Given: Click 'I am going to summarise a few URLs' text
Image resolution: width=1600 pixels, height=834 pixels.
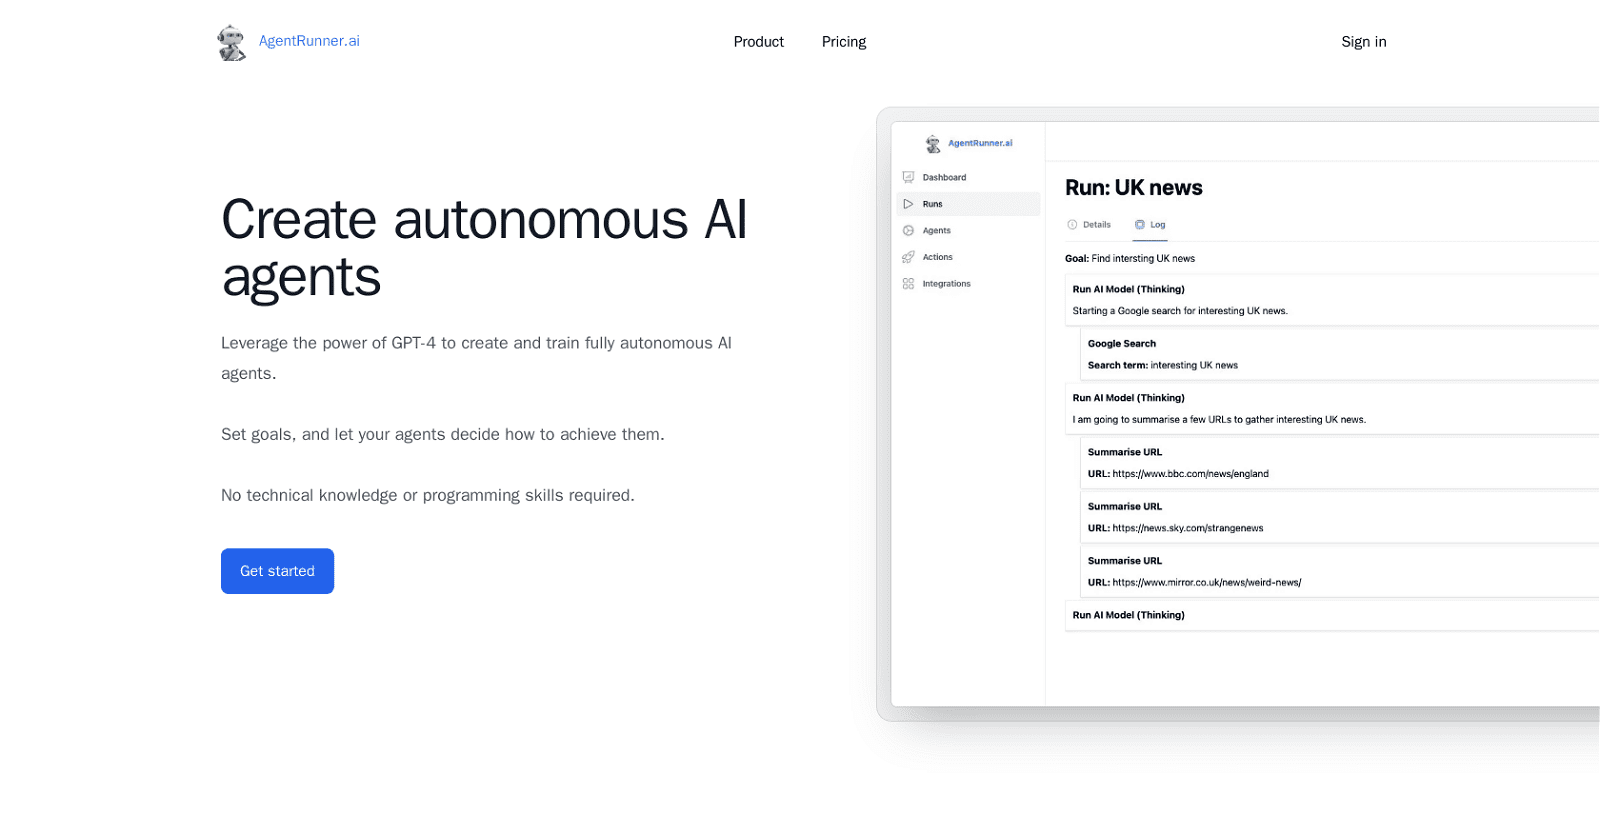Looking at the screenshot, I should tap(1219, 420).
